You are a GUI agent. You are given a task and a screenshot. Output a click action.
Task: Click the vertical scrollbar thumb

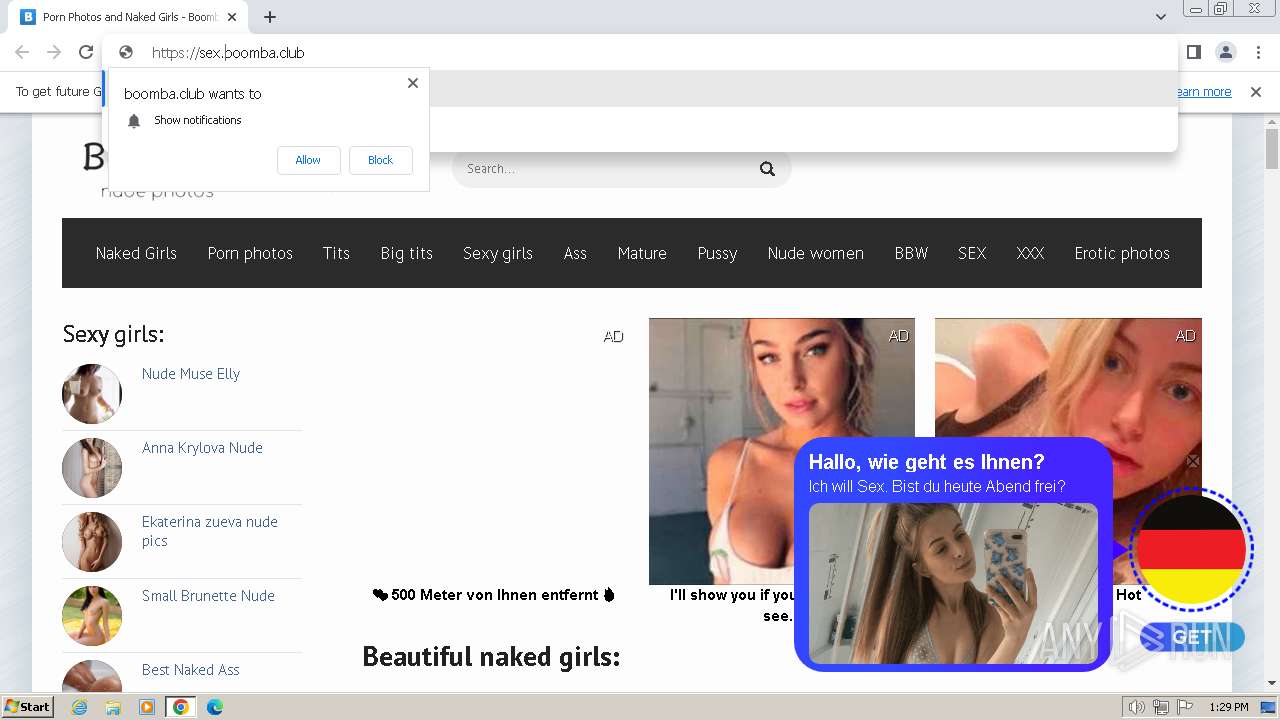coord(1272,150)
